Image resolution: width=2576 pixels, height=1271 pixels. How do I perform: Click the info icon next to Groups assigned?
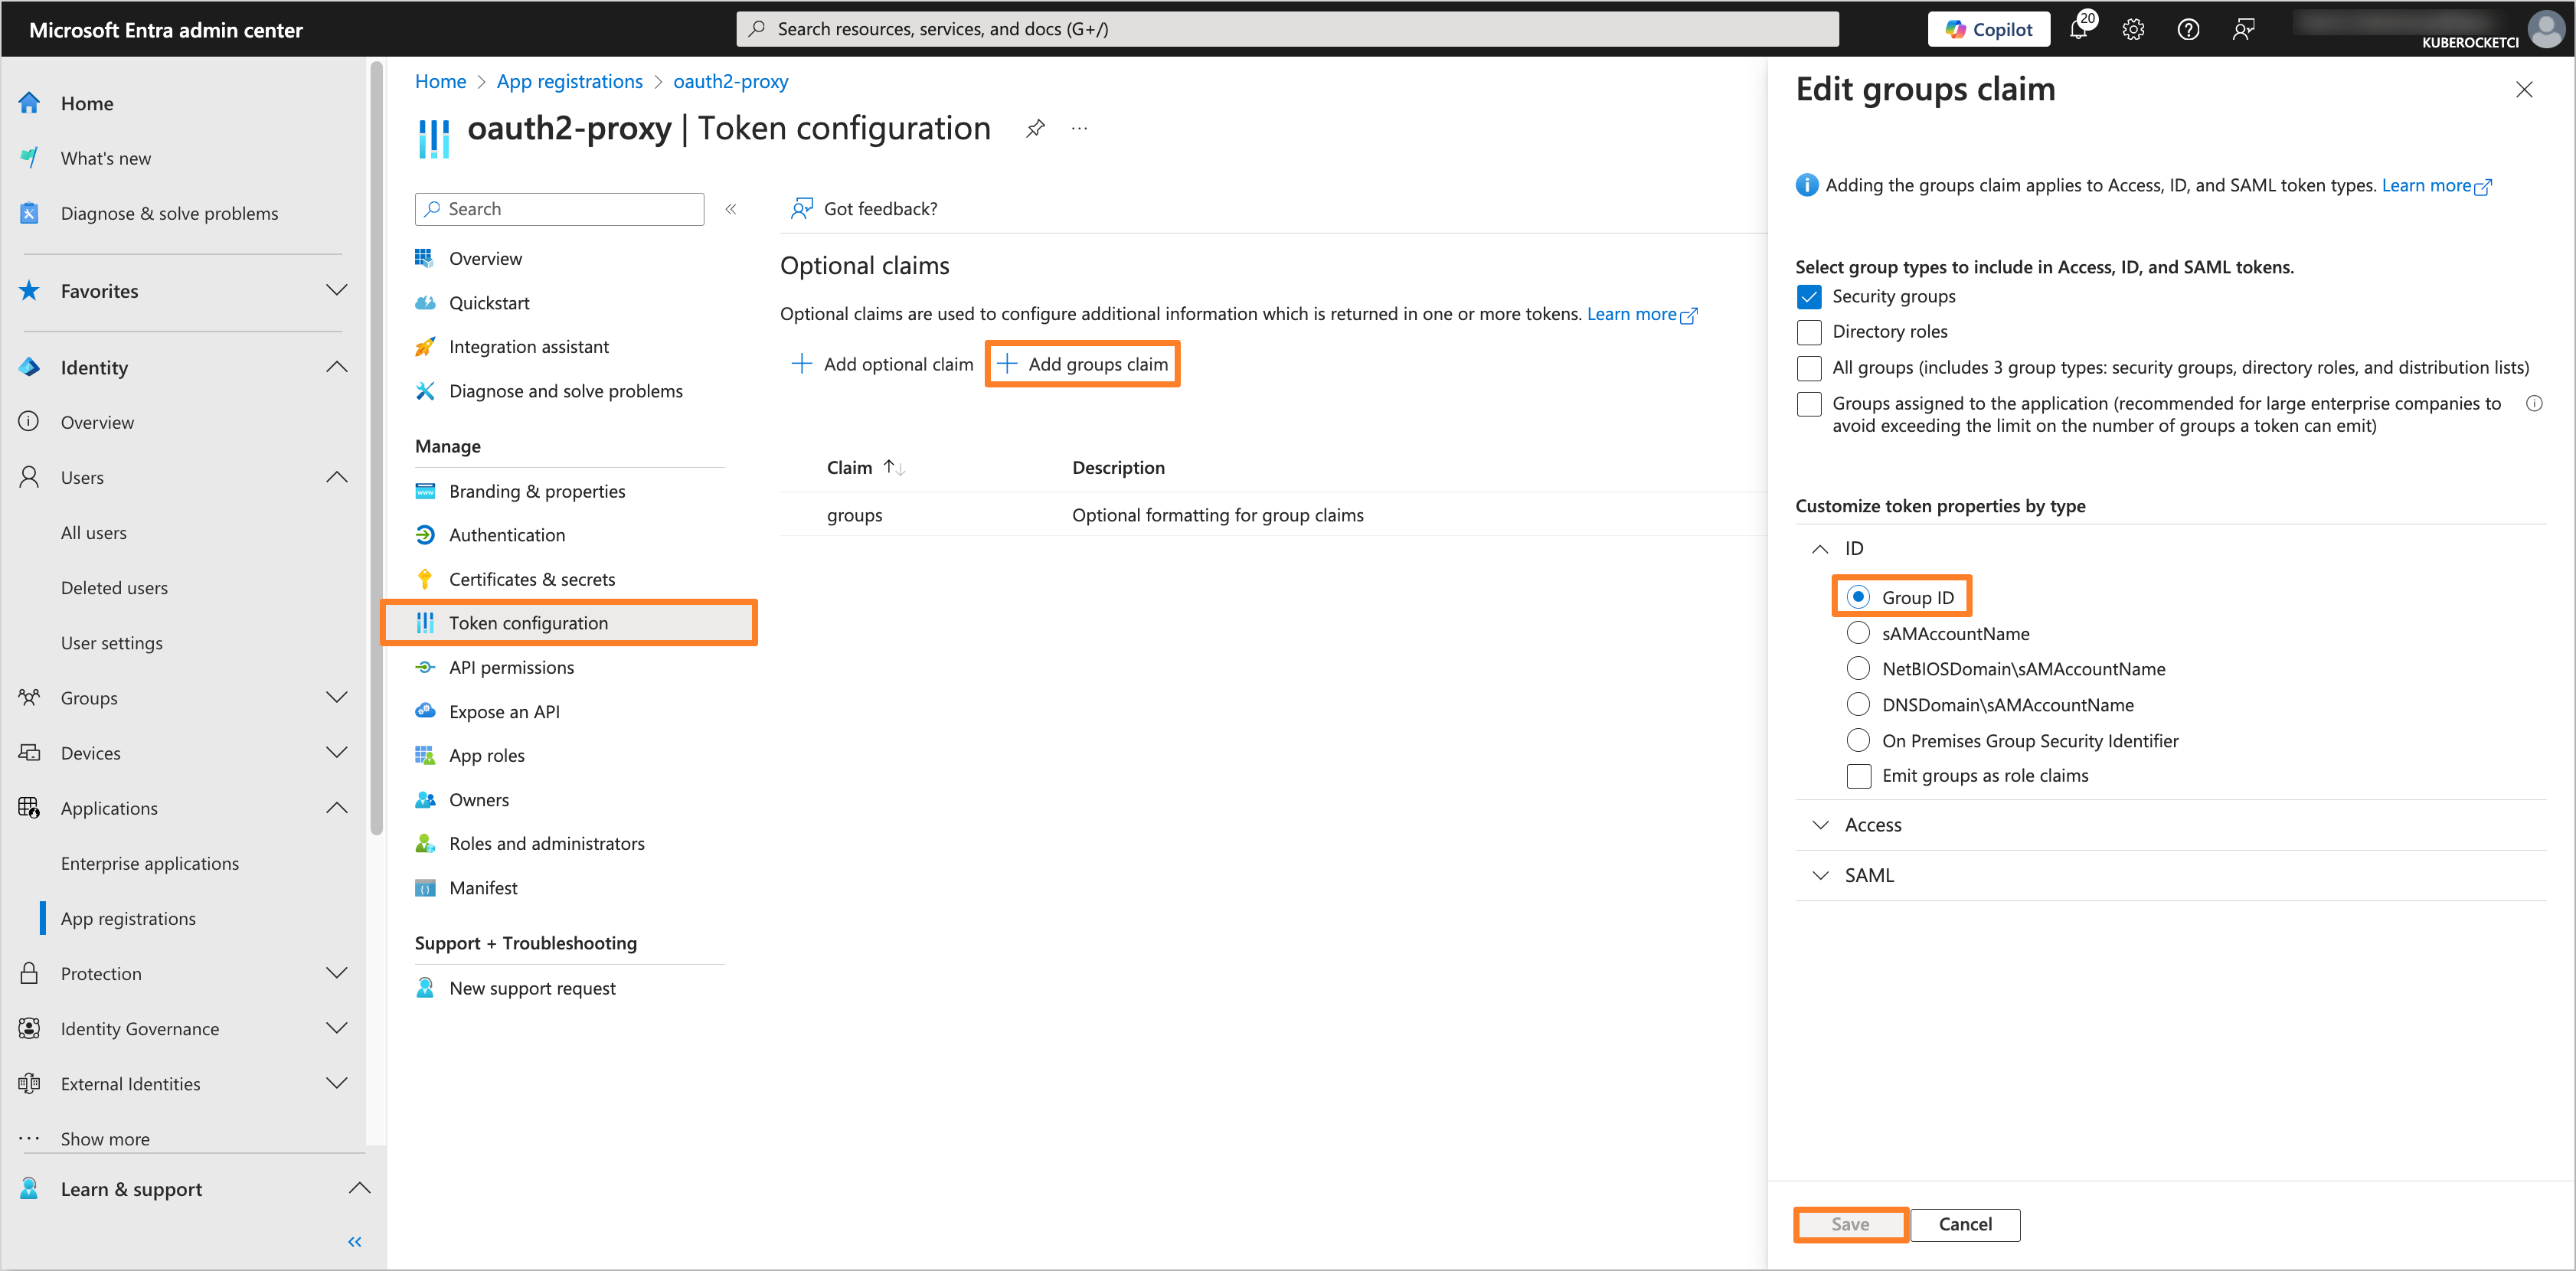pyautogui.click(x=2536, y=403)
